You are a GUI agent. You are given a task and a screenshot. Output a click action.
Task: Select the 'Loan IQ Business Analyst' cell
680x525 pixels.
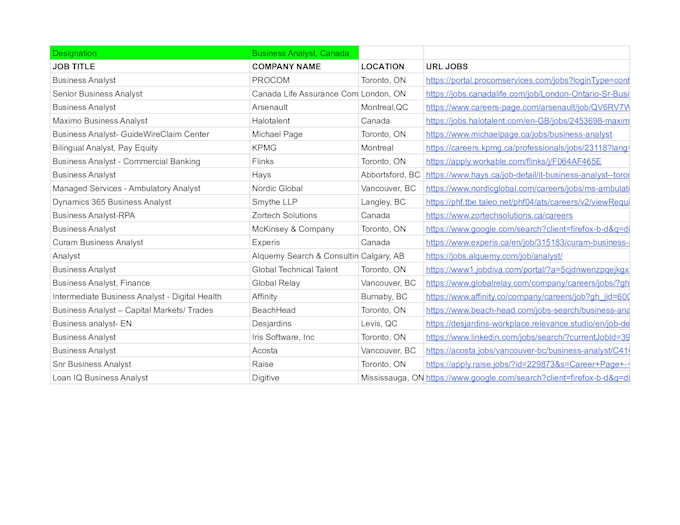(x=150, y=378)
